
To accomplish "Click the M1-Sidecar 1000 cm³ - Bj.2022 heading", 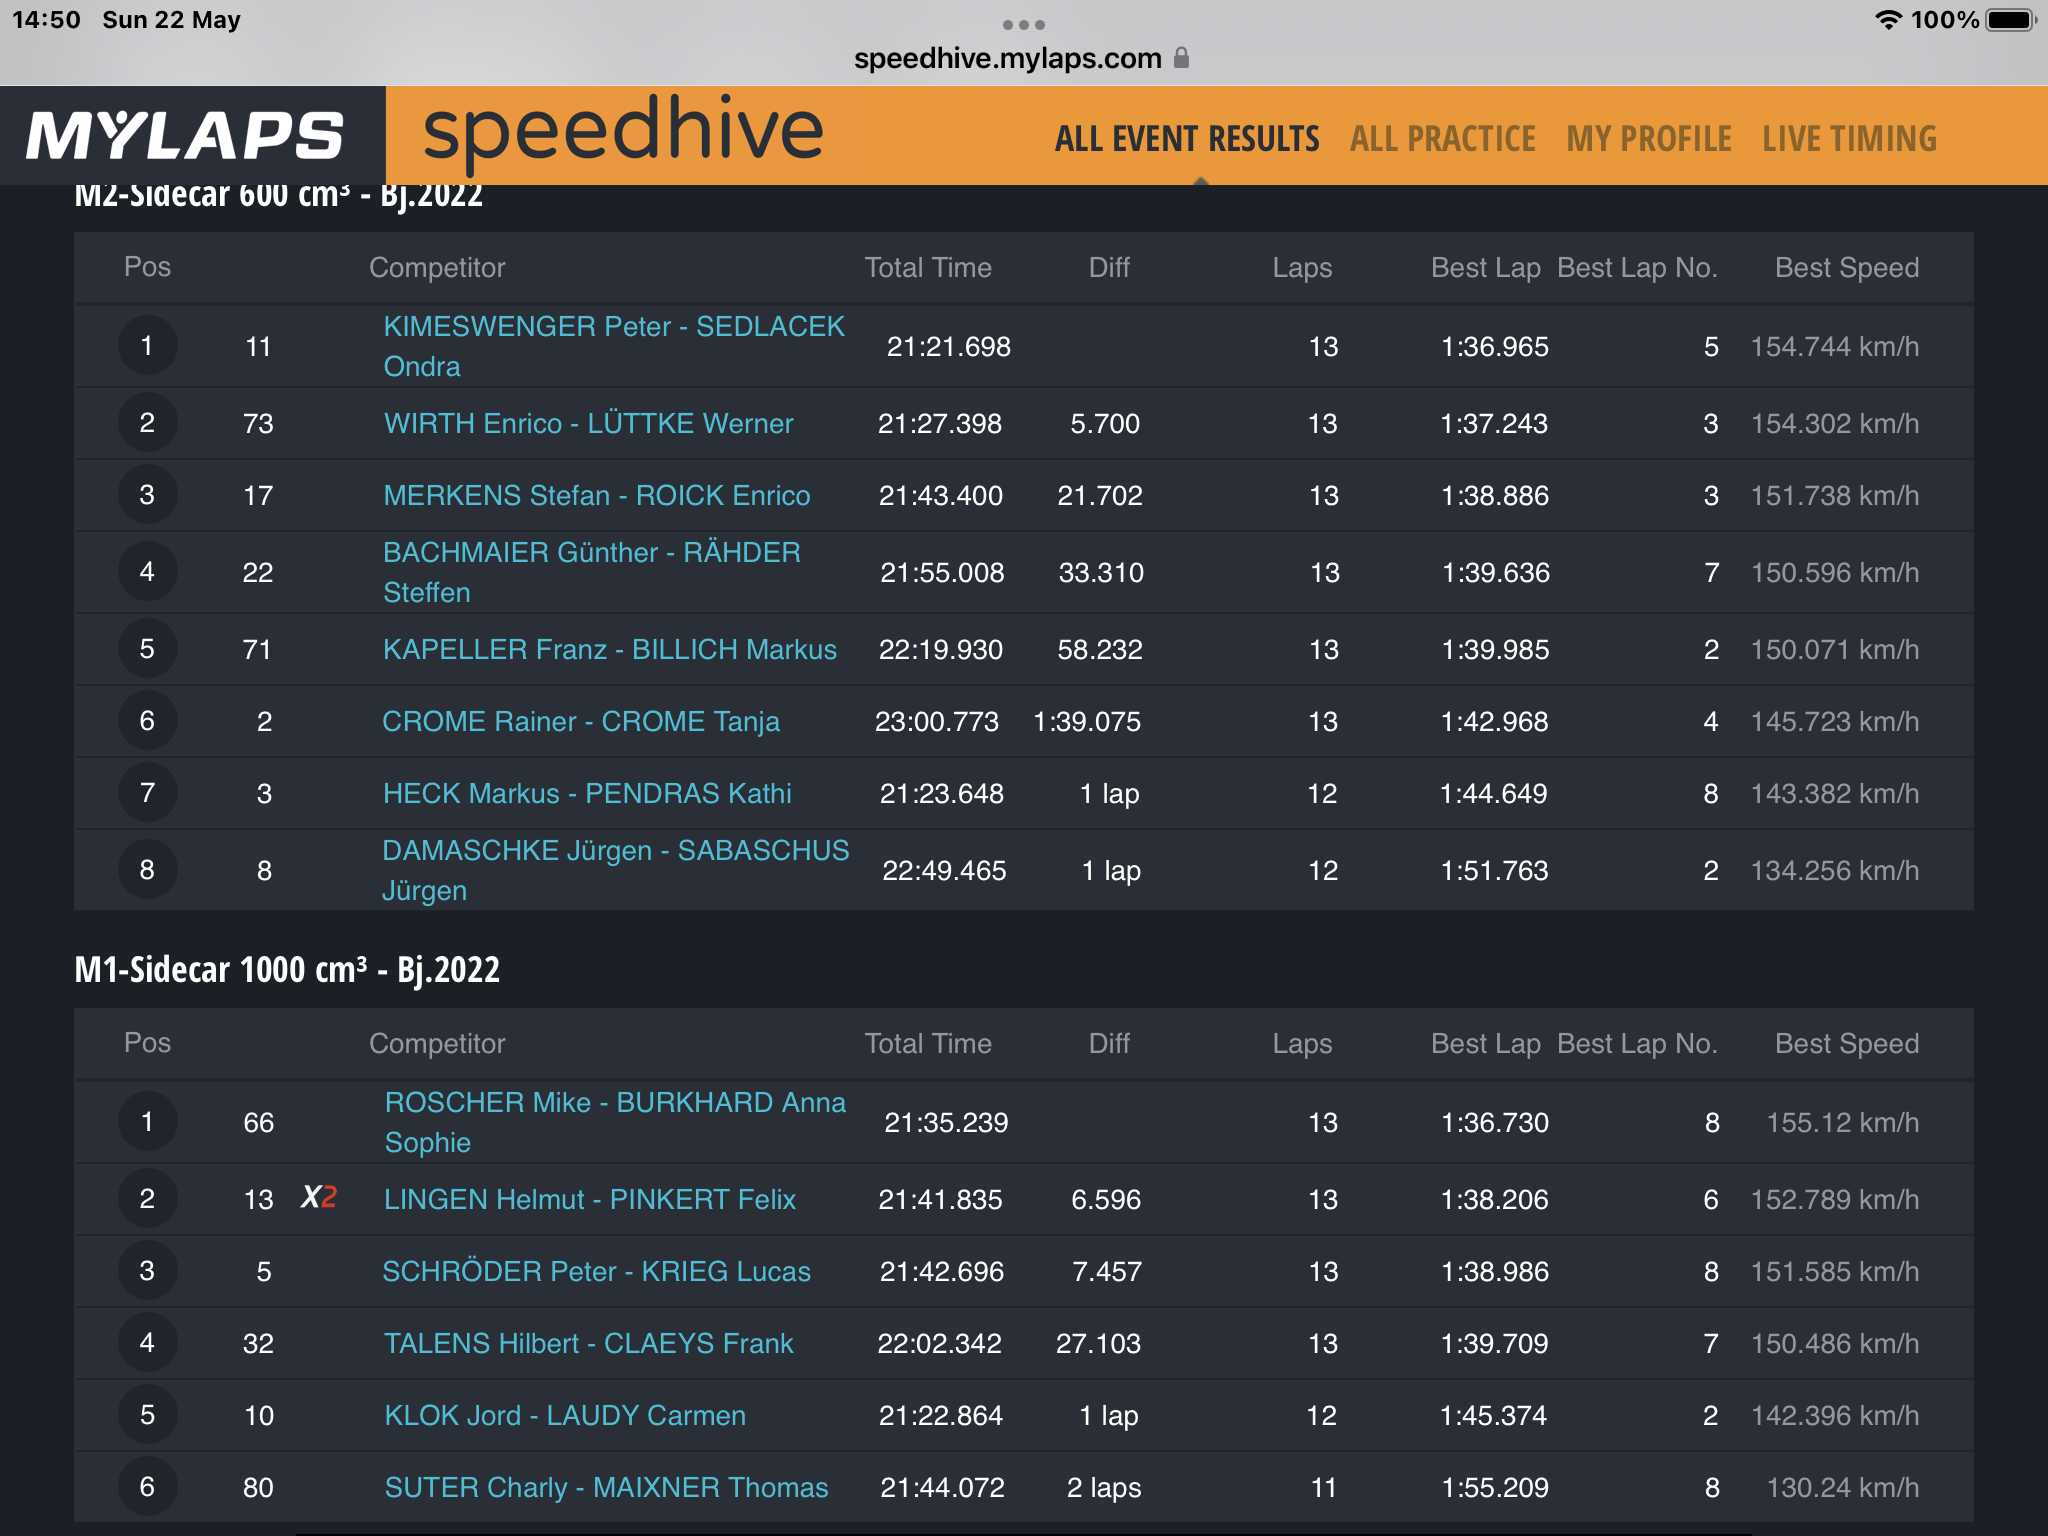I will (287, 969).
